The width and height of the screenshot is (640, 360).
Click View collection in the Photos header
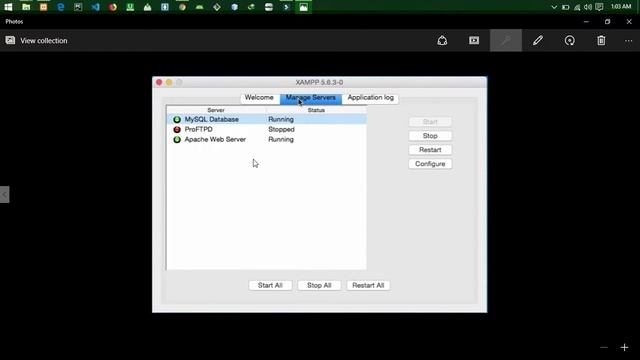pyautogui.click(x=37, y=40)
